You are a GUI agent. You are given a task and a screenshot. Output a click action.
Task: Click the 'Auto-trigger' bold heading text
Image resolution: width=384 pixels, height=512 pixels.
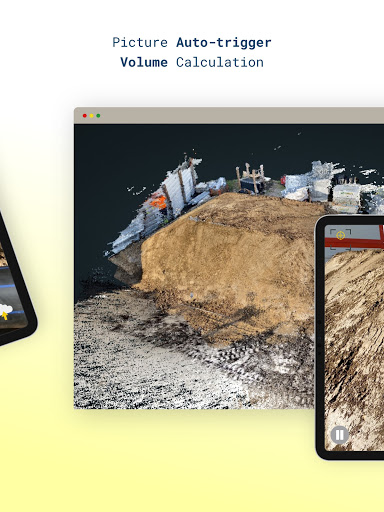224,43
